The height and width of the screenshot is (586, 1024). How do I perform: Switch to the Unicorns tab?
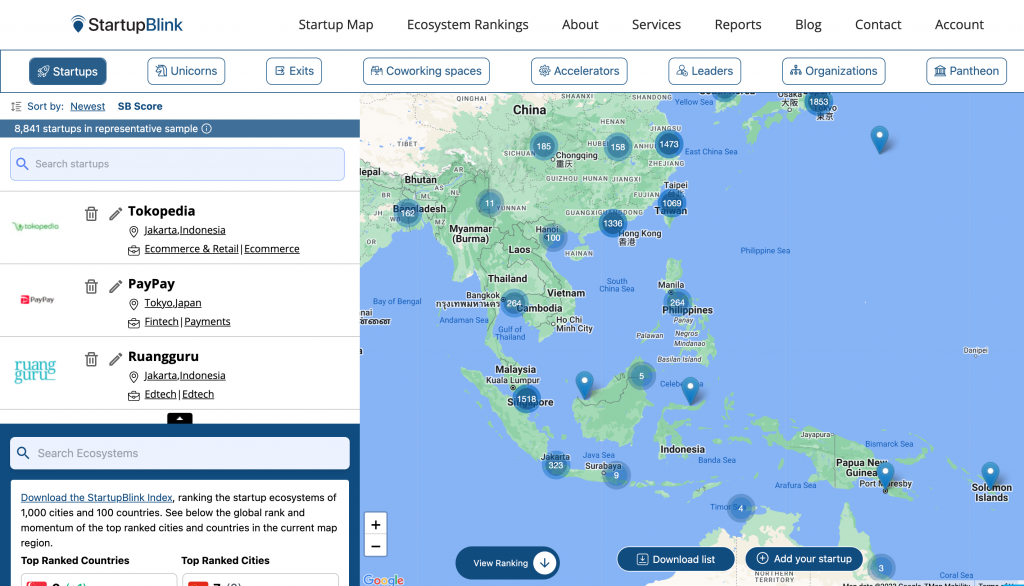(186, 71)
